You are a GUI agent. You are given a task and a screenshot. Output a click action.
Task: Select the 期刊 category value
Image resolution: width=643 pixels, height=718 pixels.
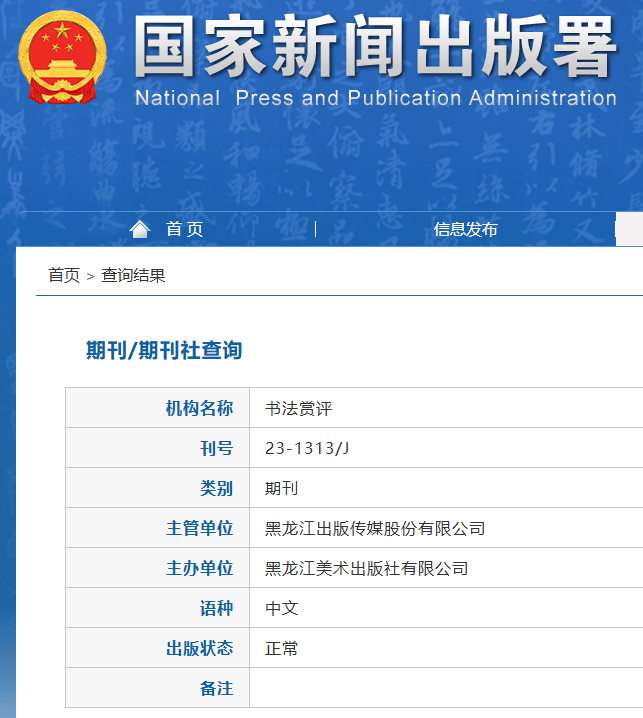tap(281, 488)
